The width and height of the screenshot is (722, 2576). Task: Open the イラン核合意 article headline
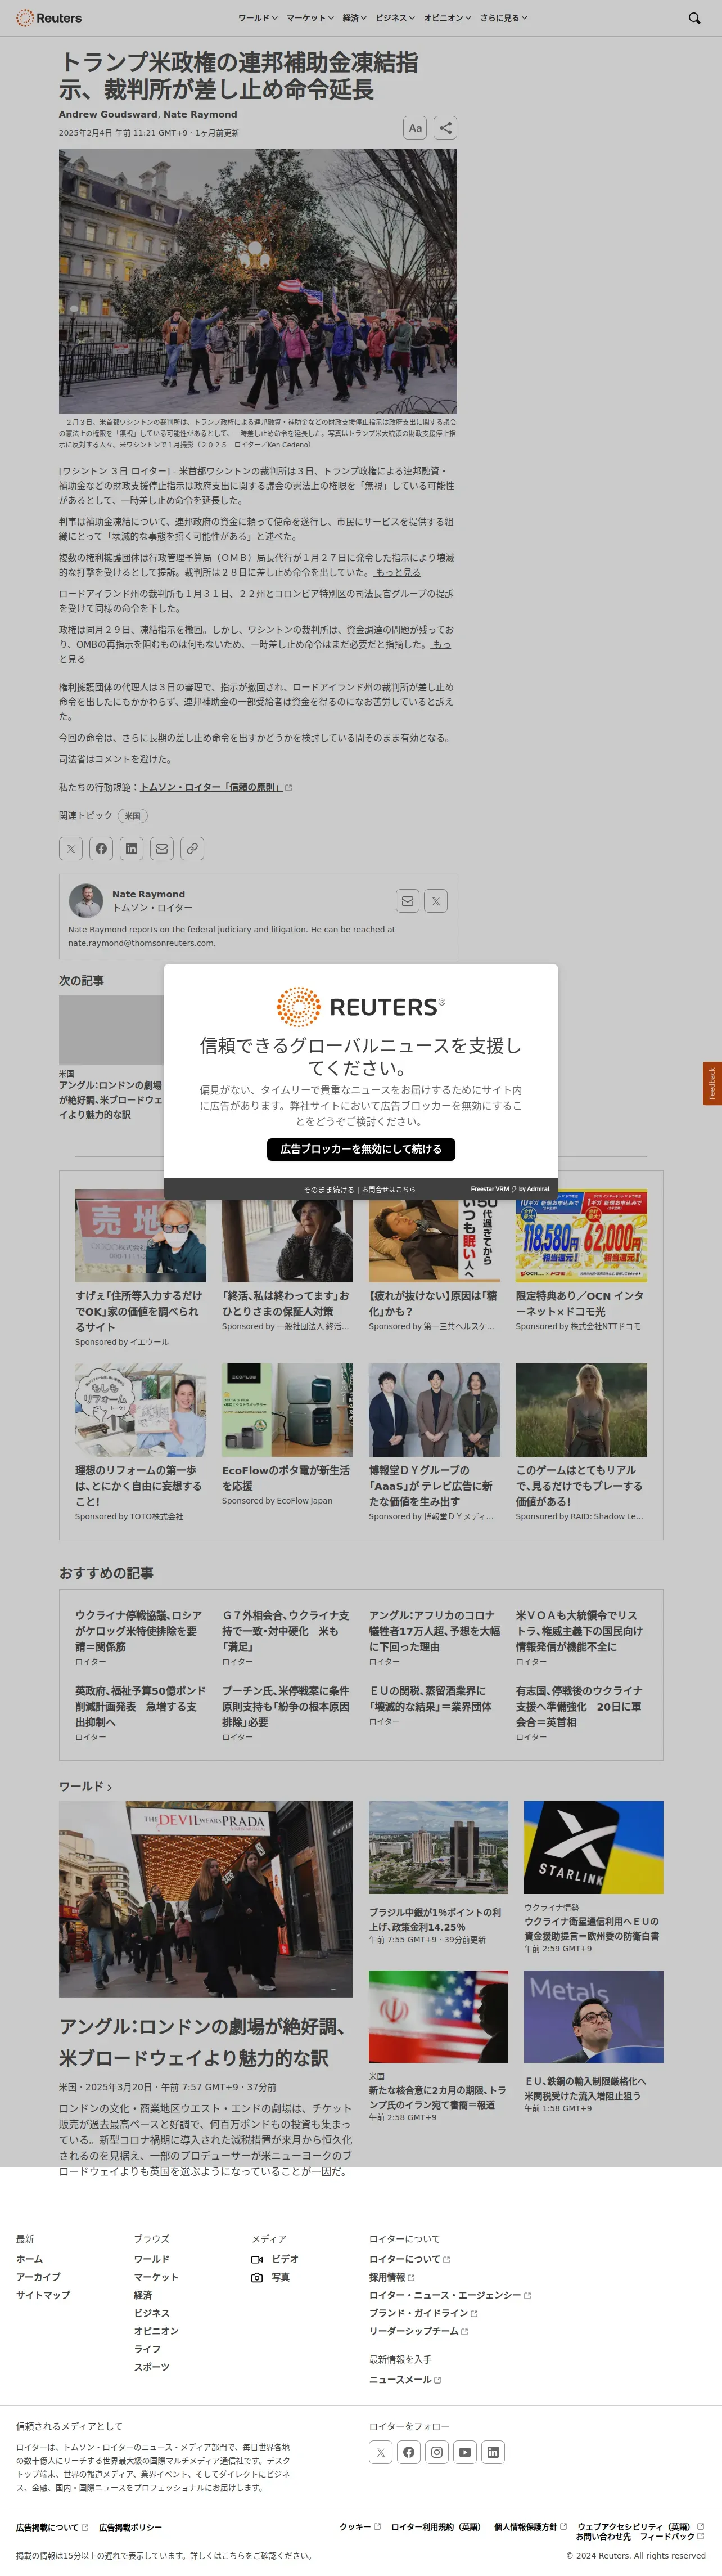click(x=437, y=2098)
